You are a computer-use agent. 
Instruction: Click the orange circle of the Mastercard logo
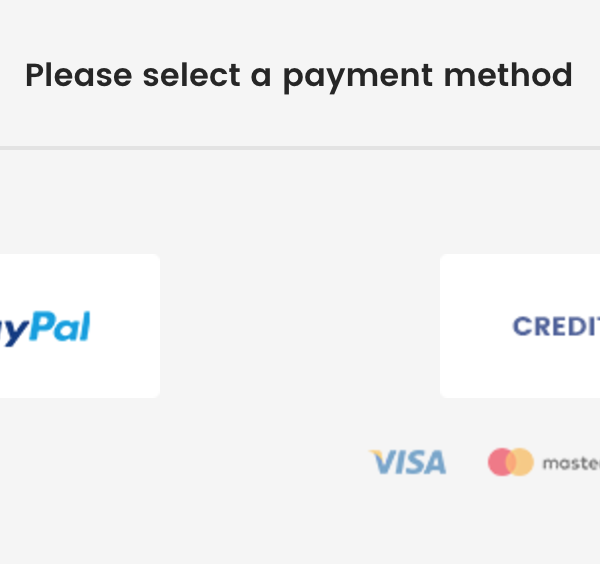click(522, 462)
